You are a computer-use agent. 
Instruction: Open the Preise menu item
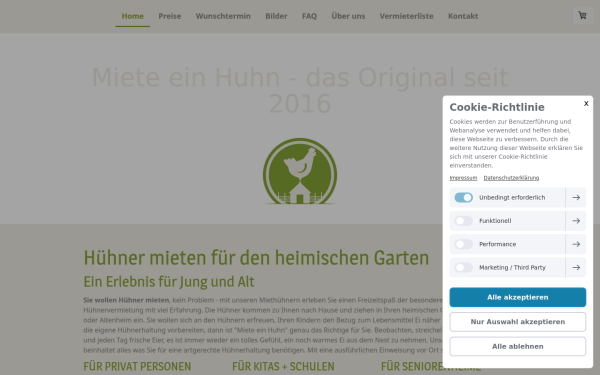point(170,16)
